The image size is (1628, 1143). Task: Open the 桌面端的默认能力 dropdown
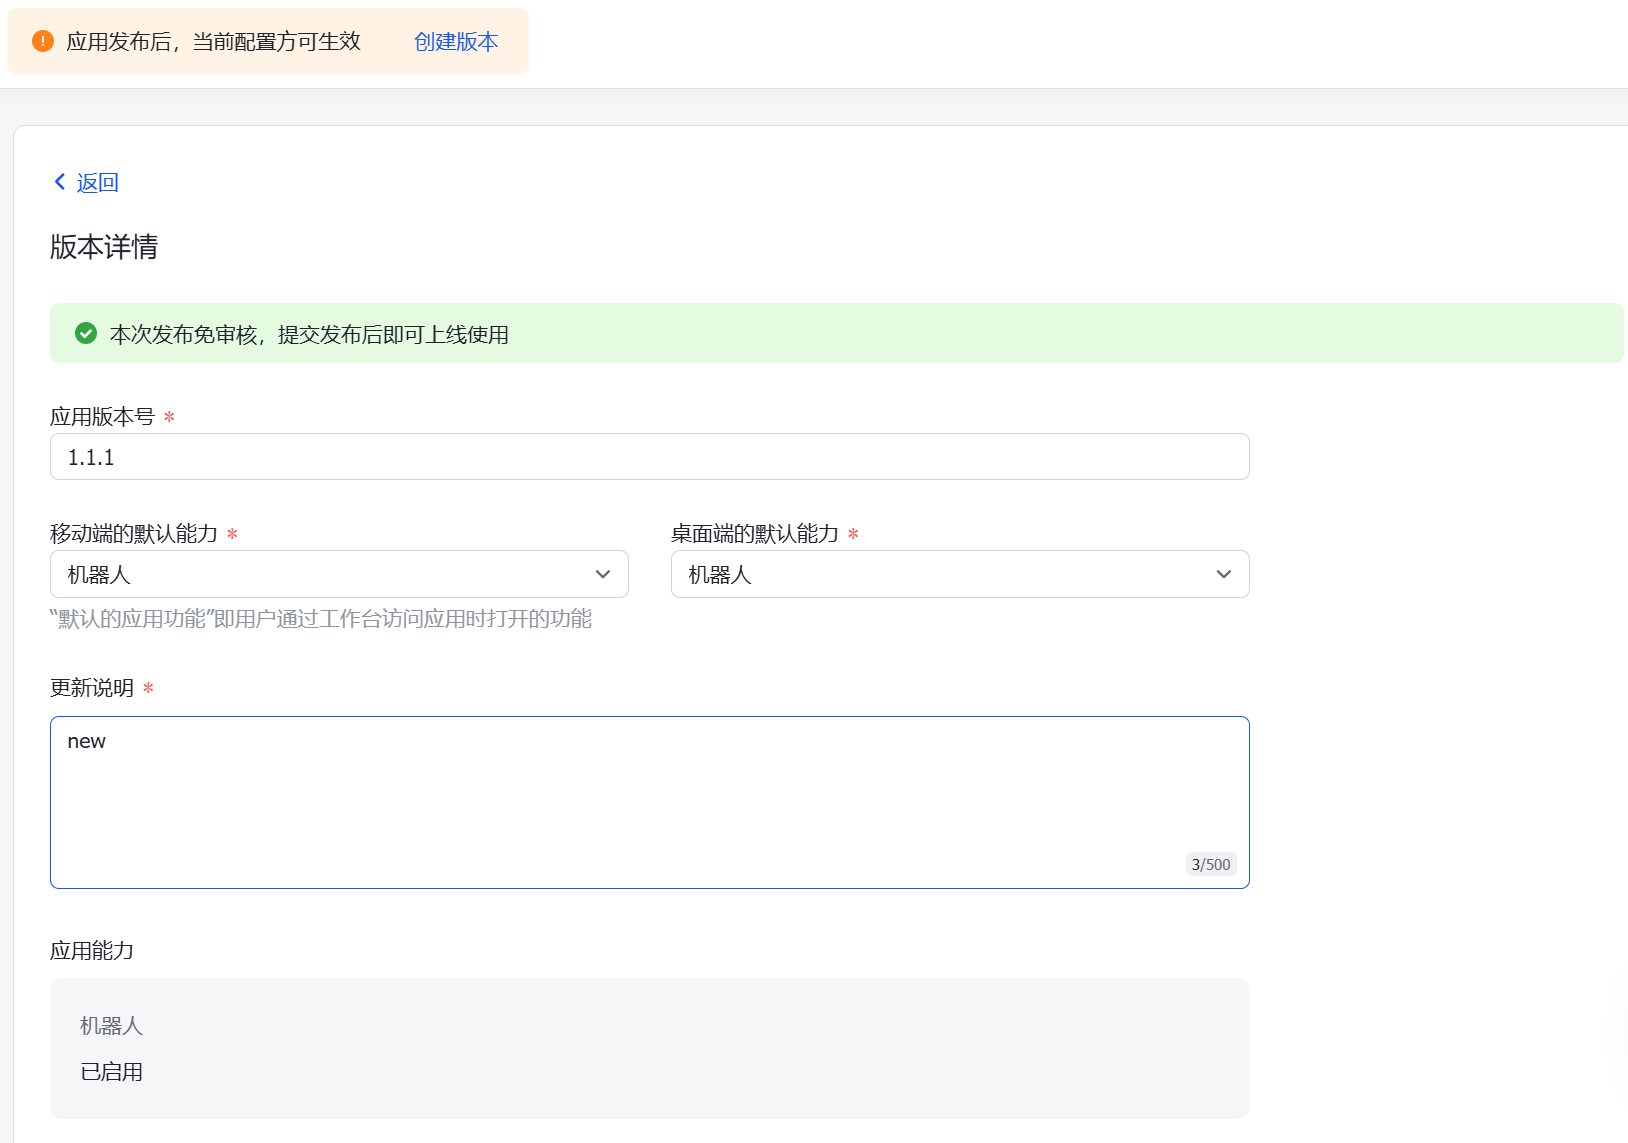(x=940, y=574)
